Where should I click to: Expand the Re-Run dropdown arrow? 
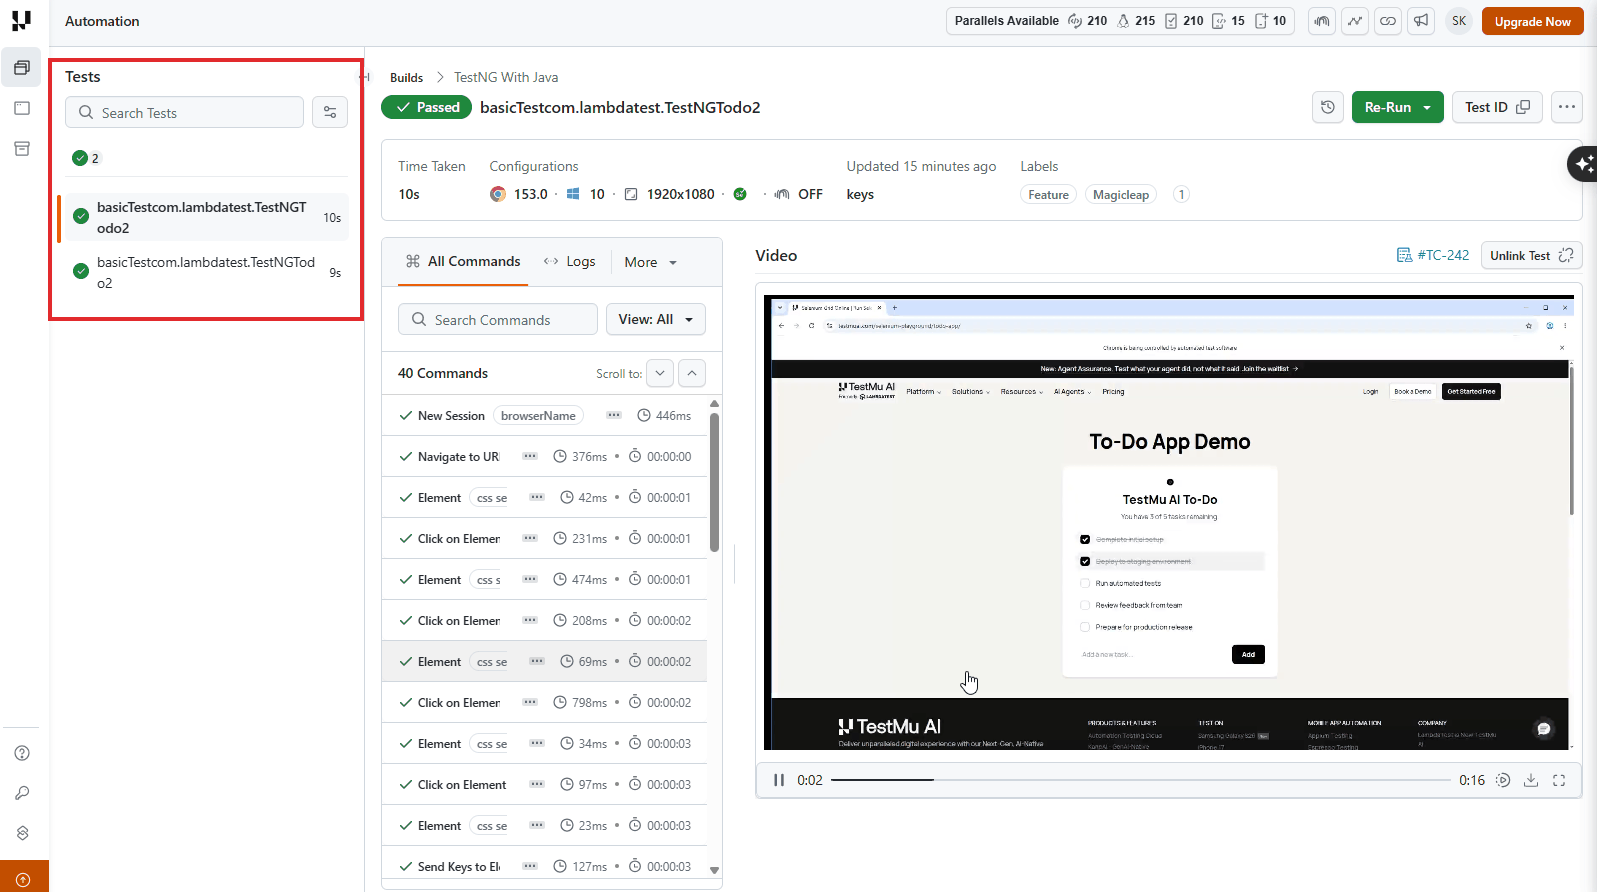point(1427,107)
